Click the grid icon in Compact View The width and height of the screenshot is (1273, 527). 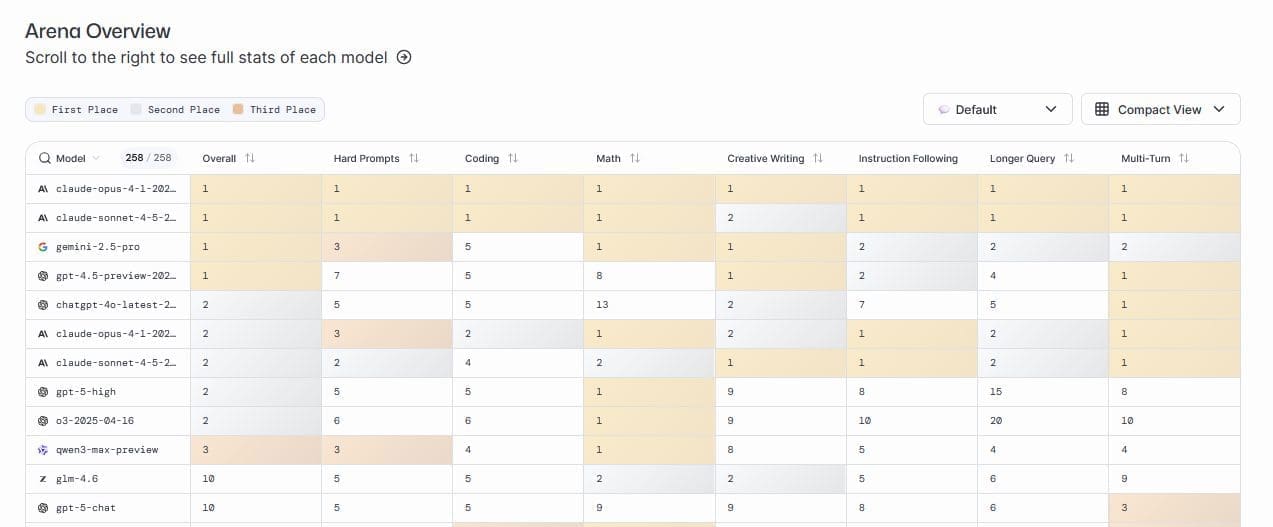click(1102, 109)
